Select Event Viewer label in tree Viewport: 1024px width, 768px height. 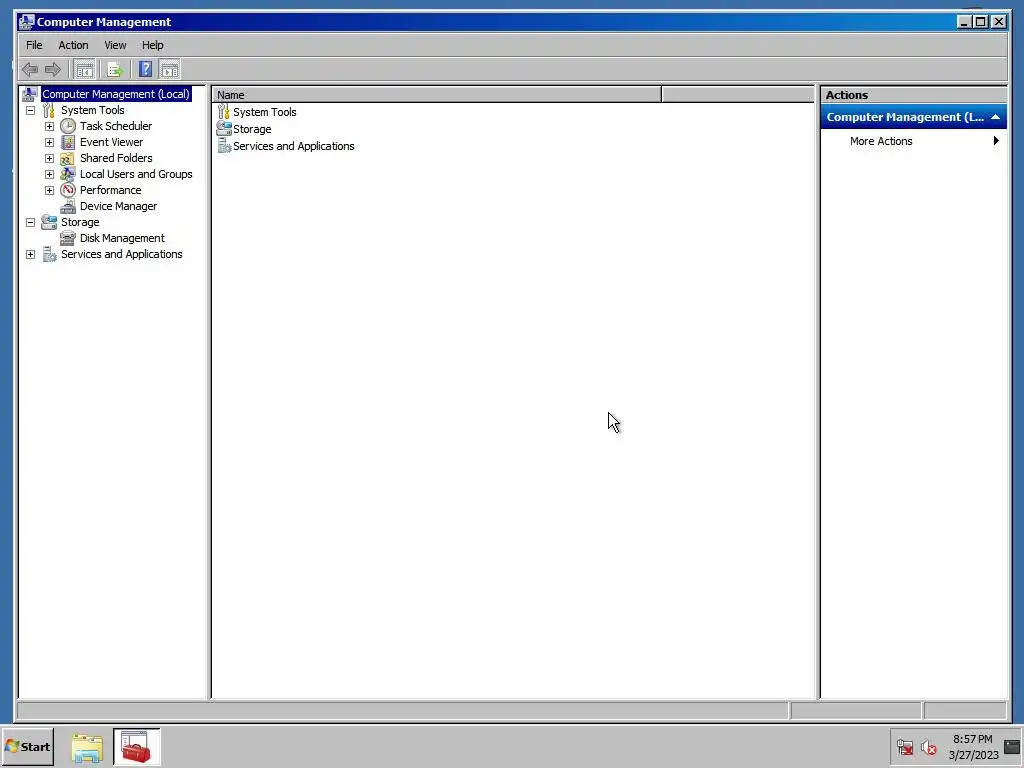coord(111,142)
